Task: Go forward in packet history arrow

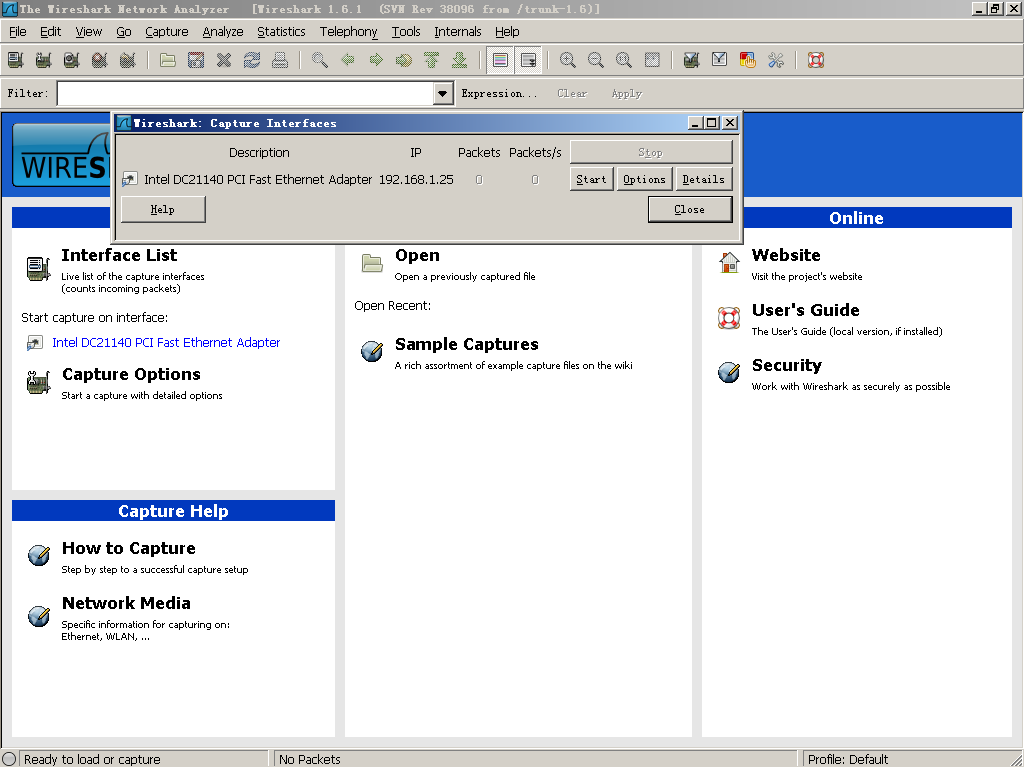Action: (x=376, y=60)
